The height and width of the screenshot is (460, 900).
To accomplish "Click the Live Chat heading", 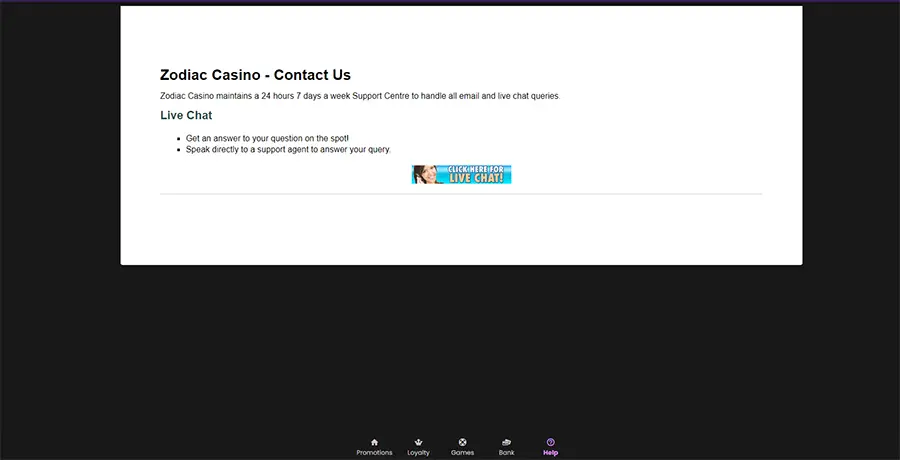I will pos(186,115).
